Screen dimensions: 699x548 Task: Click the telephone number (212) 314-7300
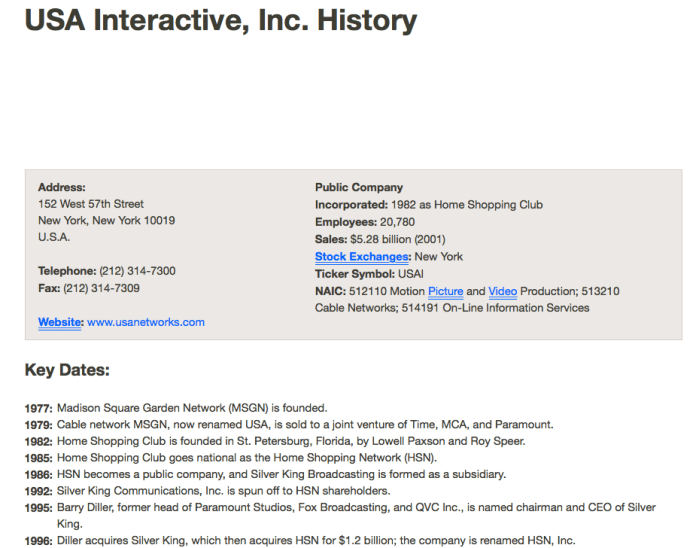(137, 271)
